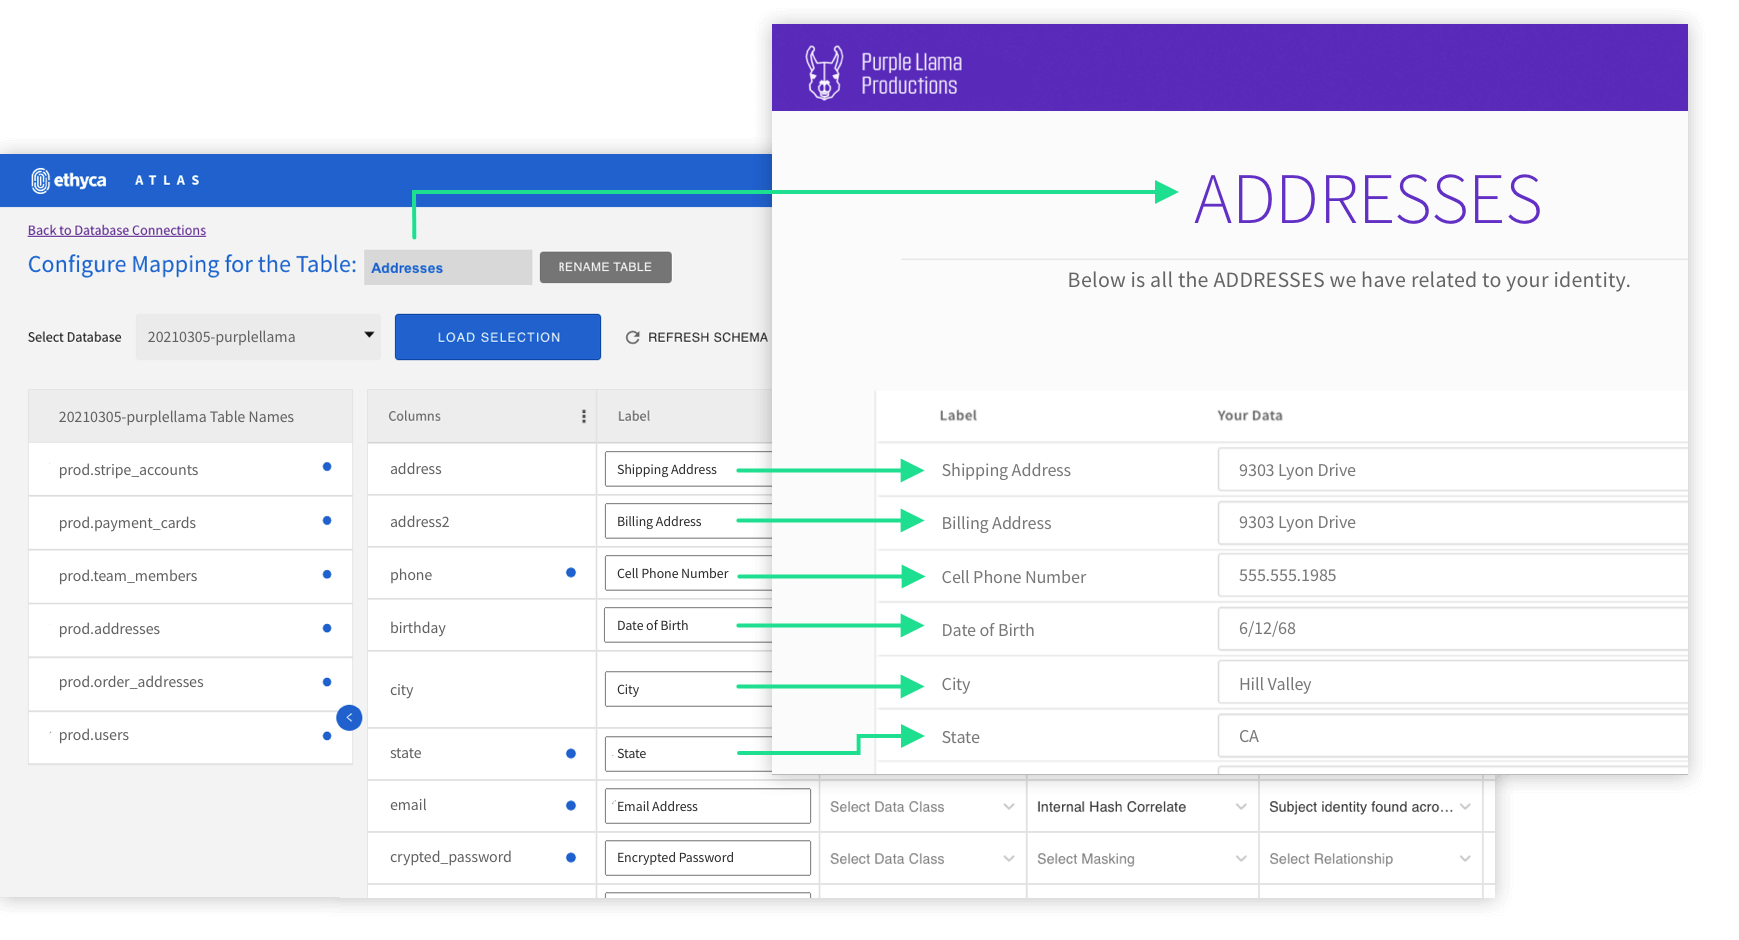Image resolution: width=1739 pixels, height=940 pixels.
Task: Open Subject identity found relationship dropdown
Action: [x=1370, y=807]
